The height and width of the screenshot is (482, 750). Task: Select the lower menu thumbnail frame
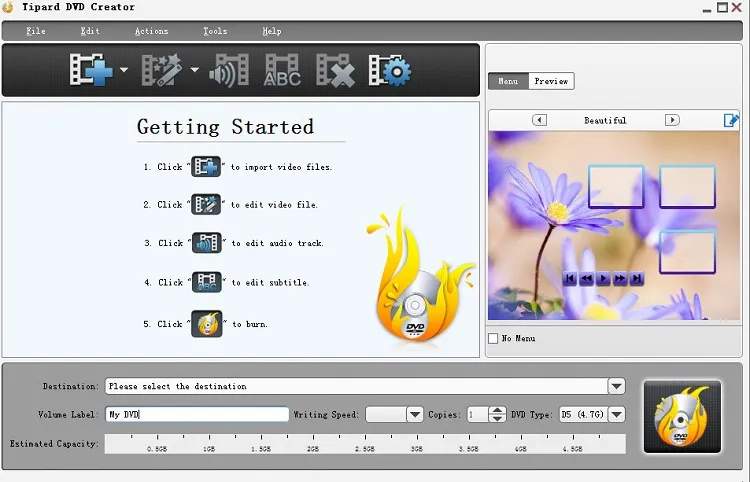(687, 252)
